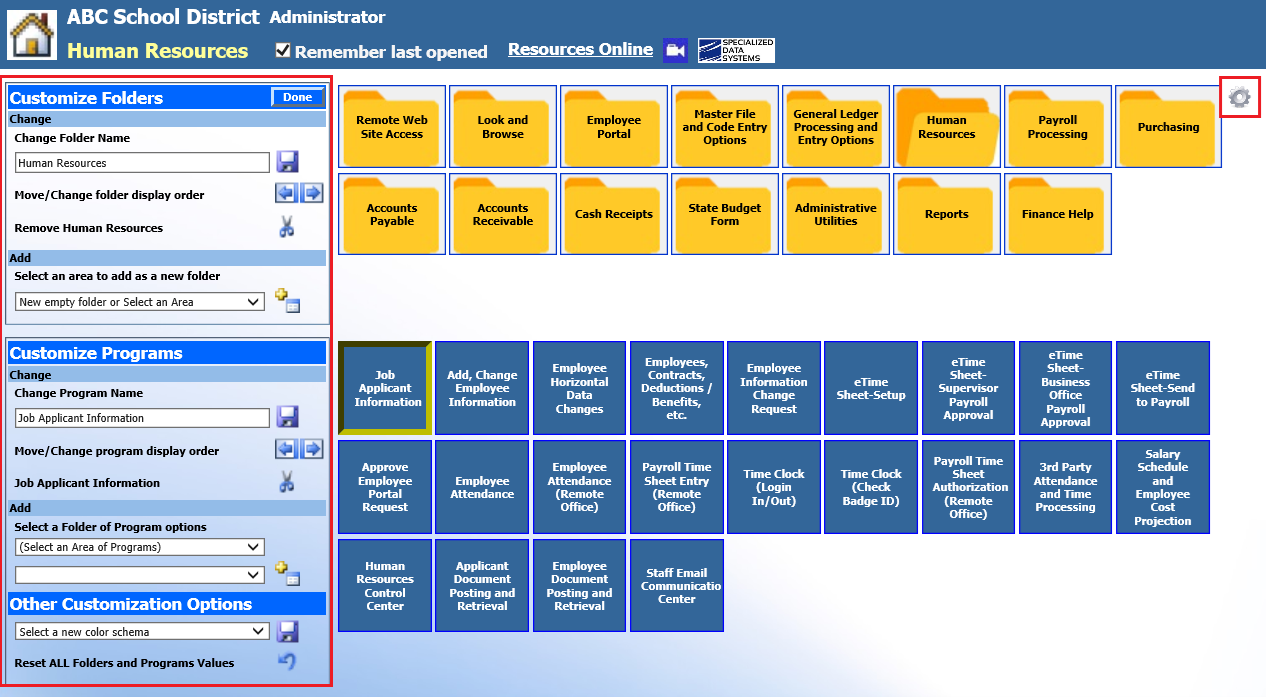Screen dimensions: 1266x697
Task: Toggle Remember last opened checkbox
Action: tap(283, 51)
